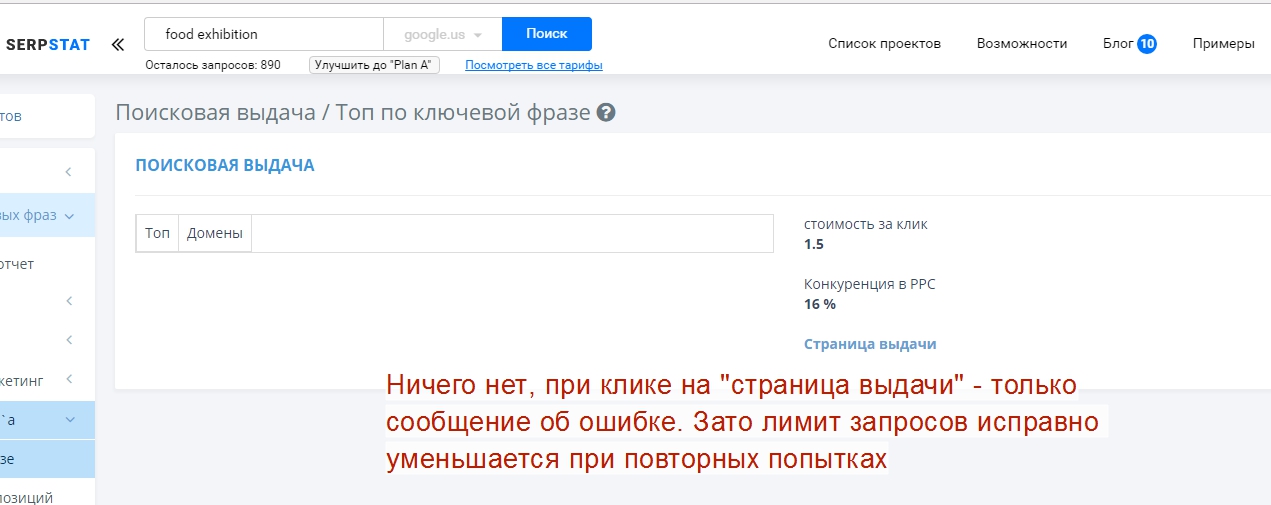
Task: Click the help question mark beside page title
Action: pos(605,113)
